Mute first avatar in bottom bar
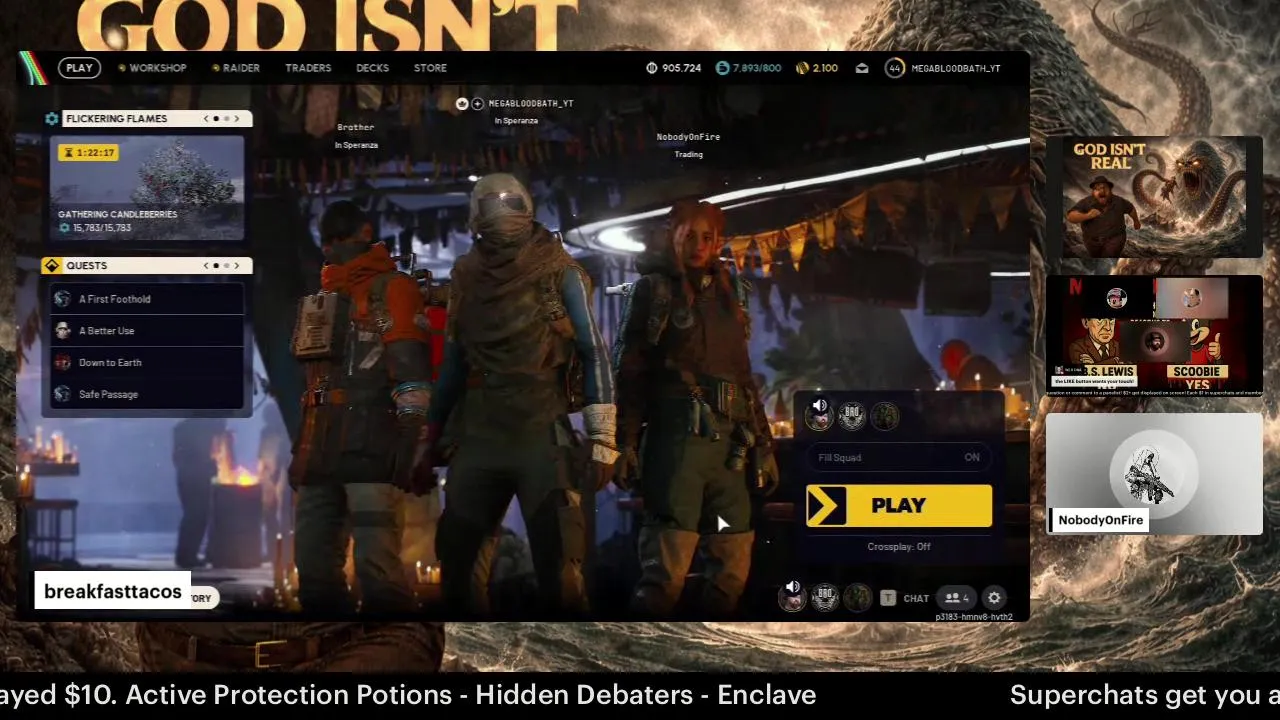 (x=792, y=596)
